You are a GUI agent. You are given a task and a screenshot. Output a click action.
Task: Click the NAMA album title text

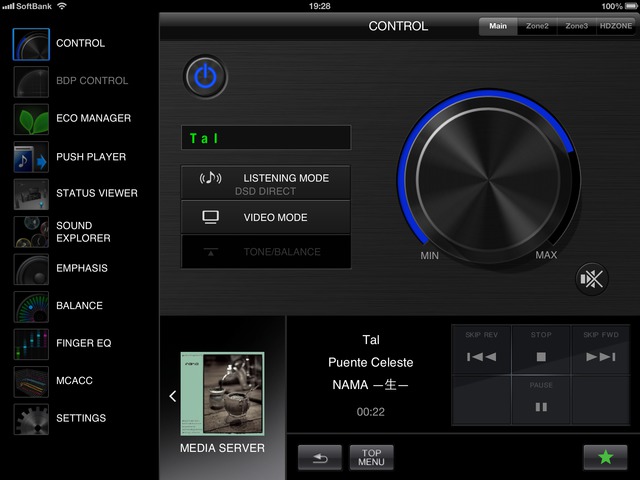click(370, 385)
